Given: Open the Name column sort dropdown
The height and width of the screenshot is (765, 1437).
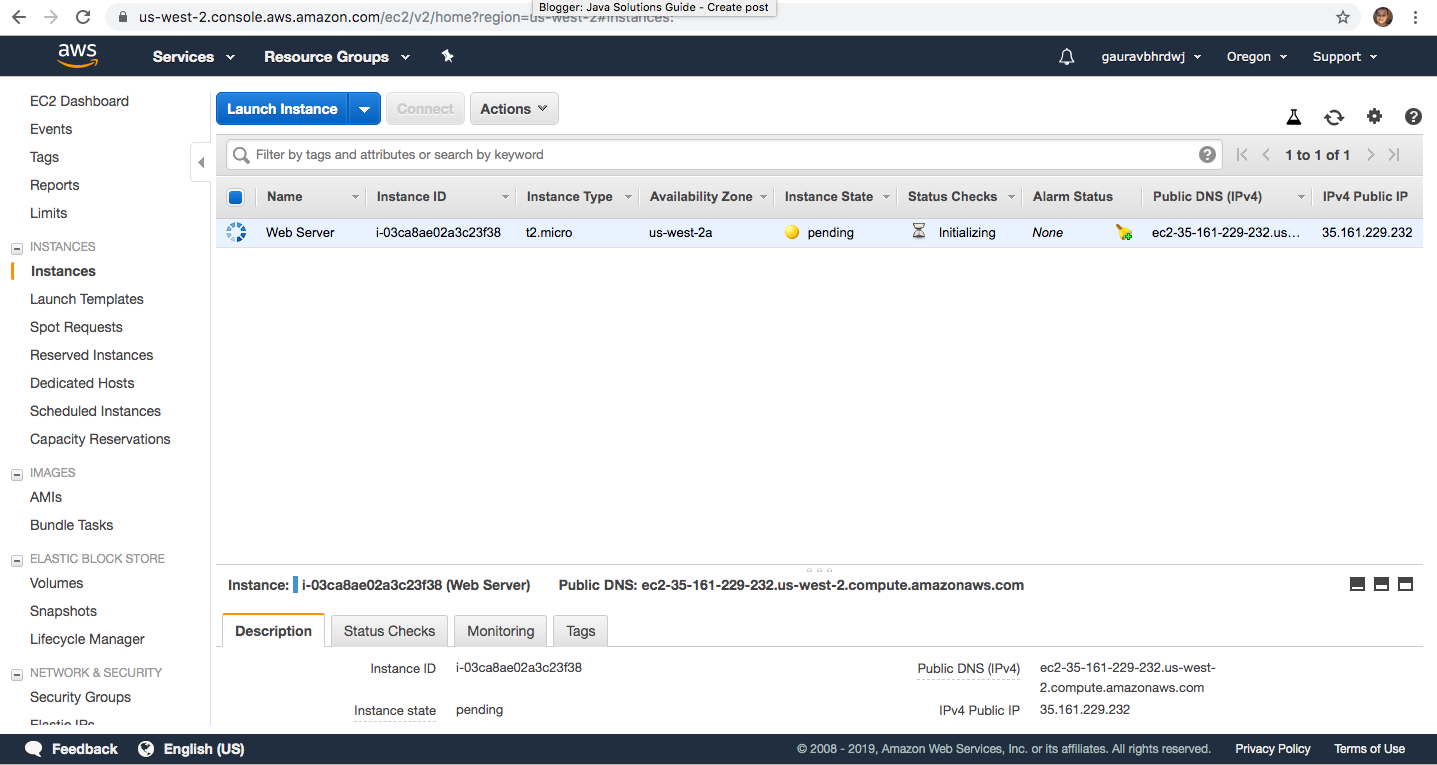Looking at the screenshot, I should 356,196.
